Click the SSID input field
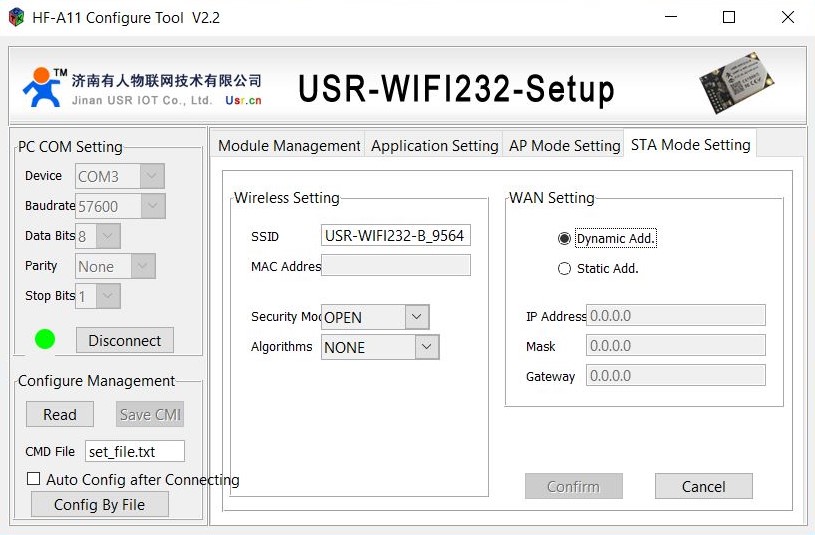Screen dimensions: 815x535 396,236
